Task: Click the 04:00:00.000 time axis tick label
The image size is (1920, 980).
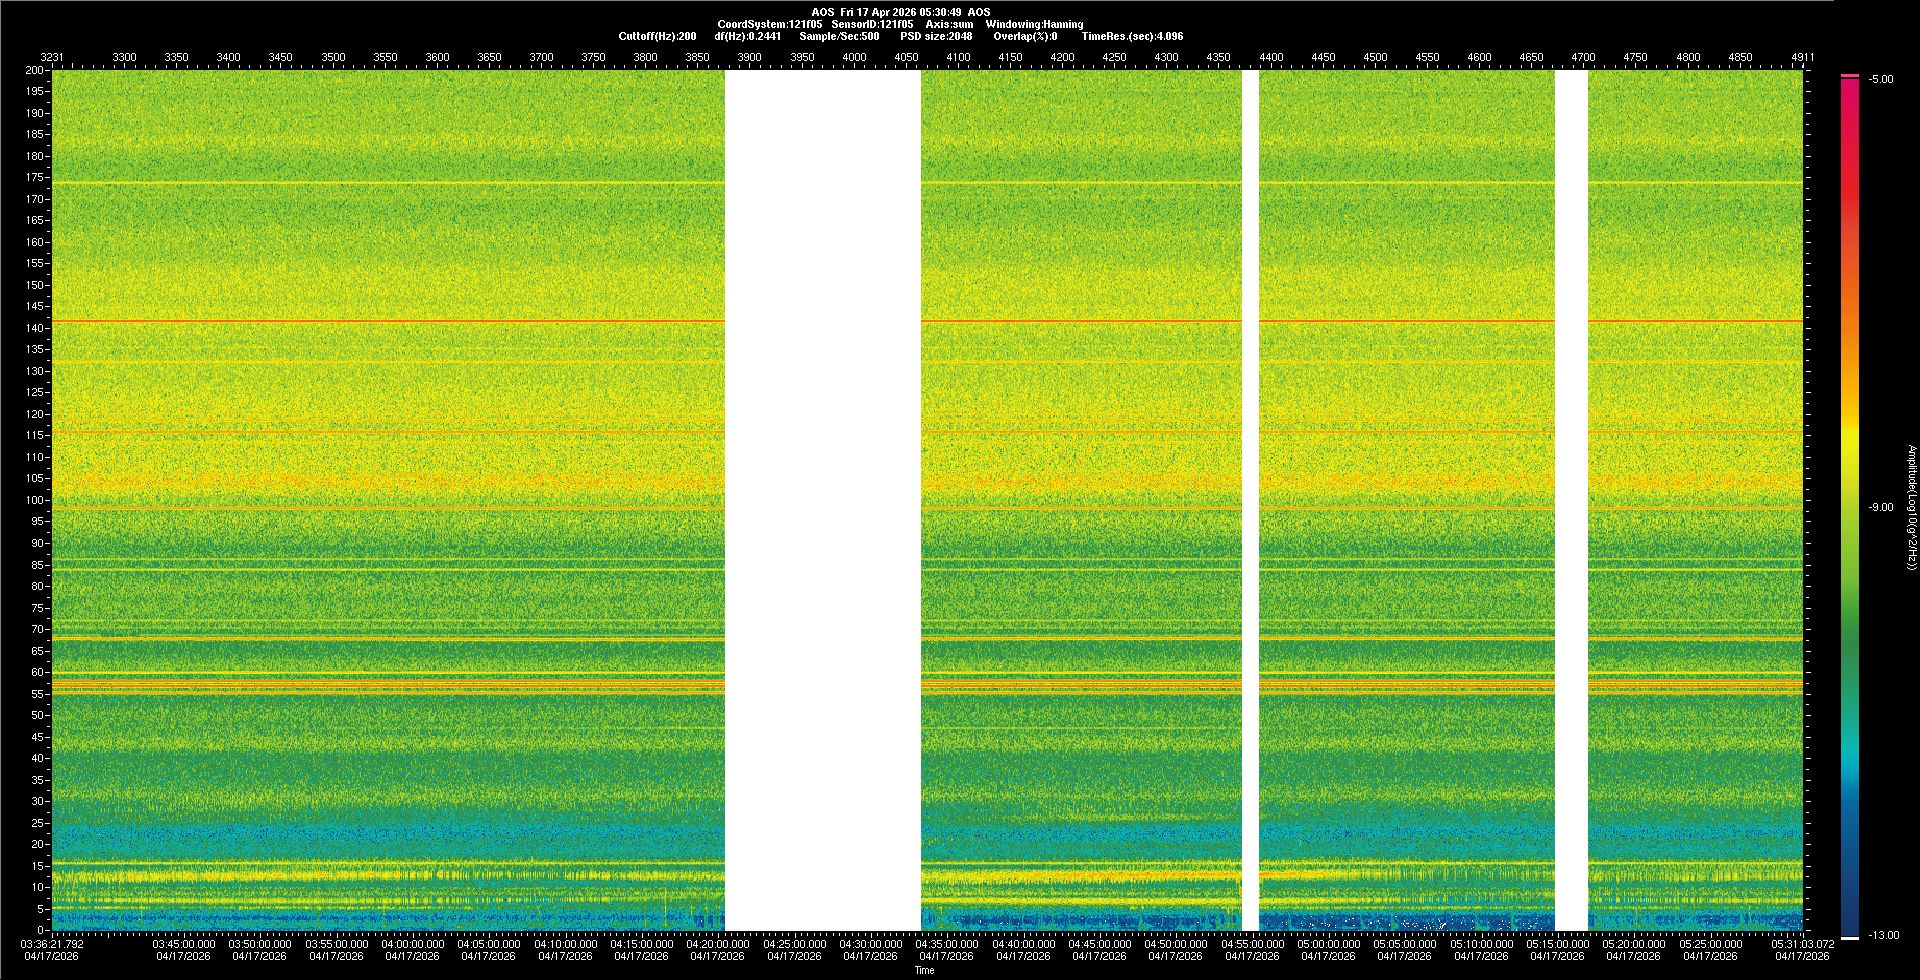Action: 413,944
